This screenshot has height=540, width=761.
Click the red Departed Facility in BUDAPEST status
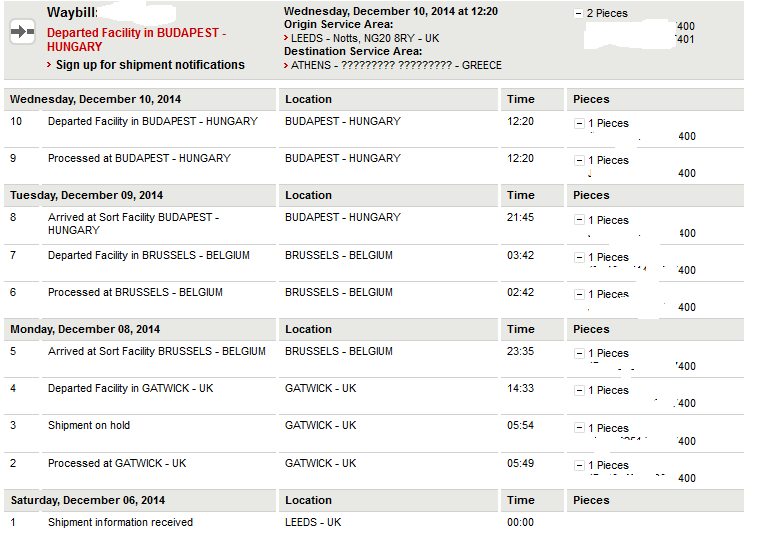136,40
